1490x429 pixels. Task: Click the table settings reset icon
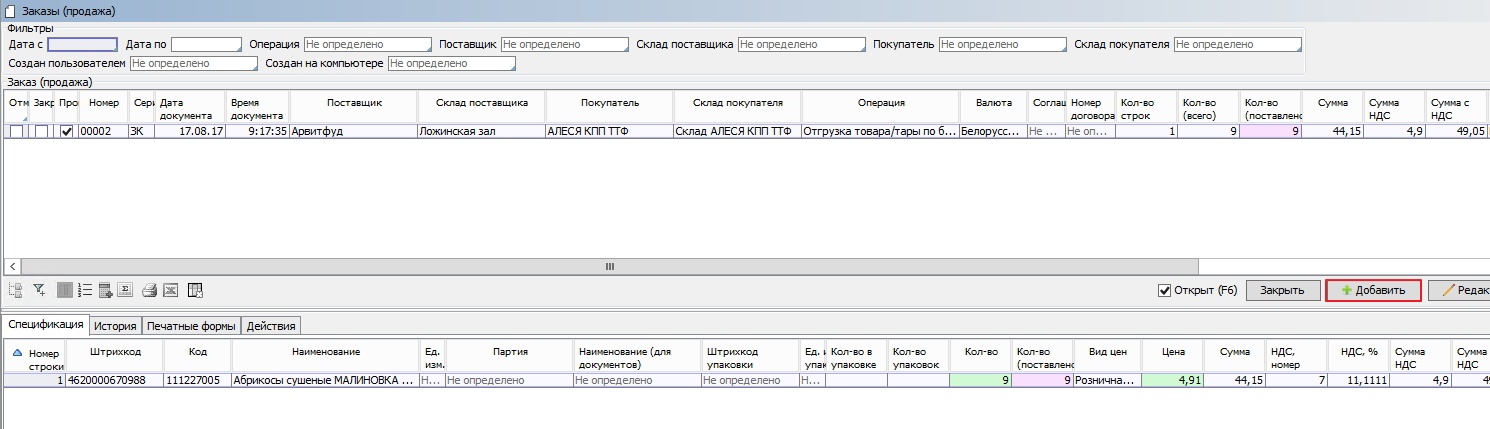click(x=195, y=290)
